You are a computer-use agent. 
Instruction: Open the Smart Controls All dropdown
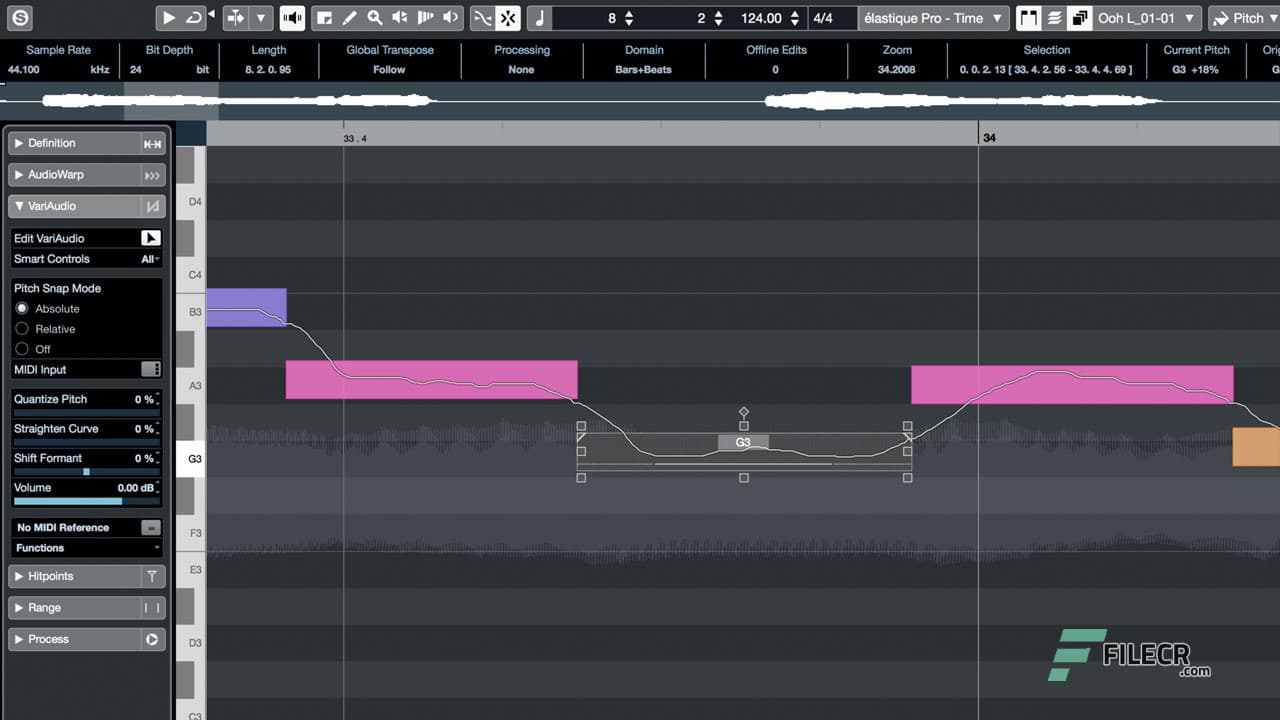click(x=147, y=259)
